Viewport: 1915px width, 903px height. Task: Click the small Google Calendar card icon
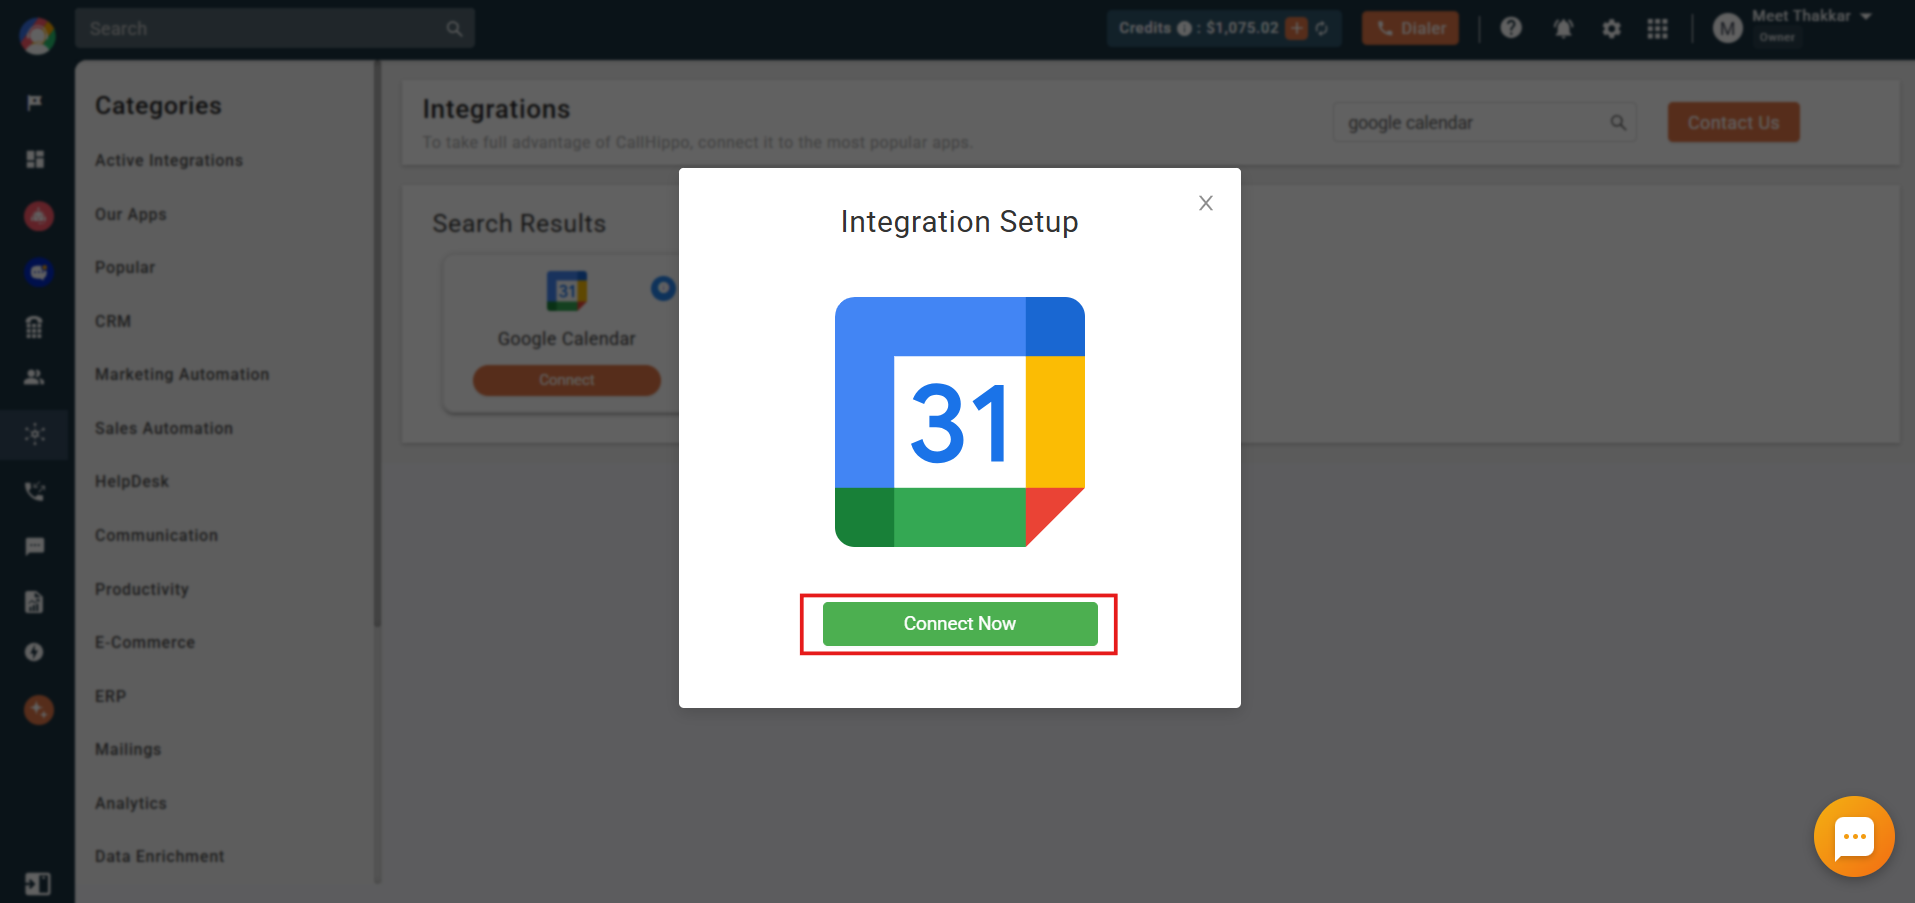566,291
